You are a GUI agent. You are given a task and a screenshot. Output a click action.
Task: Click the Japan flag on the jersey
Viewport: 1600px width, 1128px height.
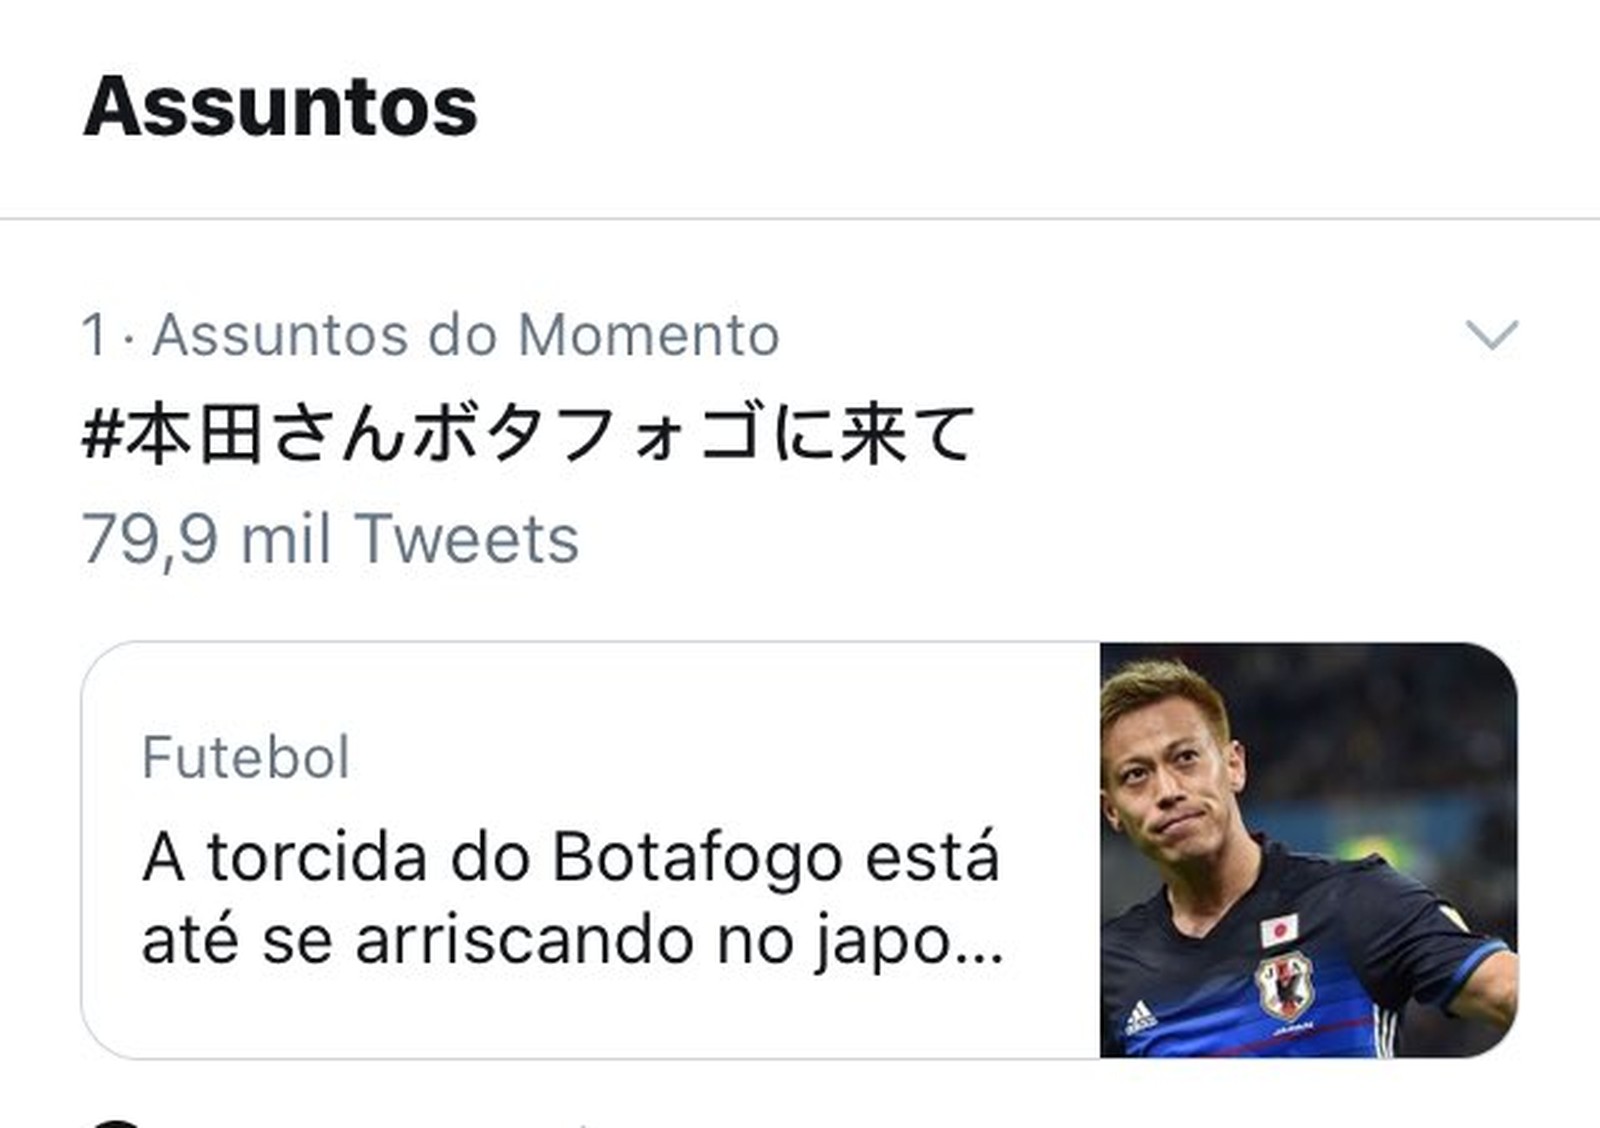(1279, 930)
